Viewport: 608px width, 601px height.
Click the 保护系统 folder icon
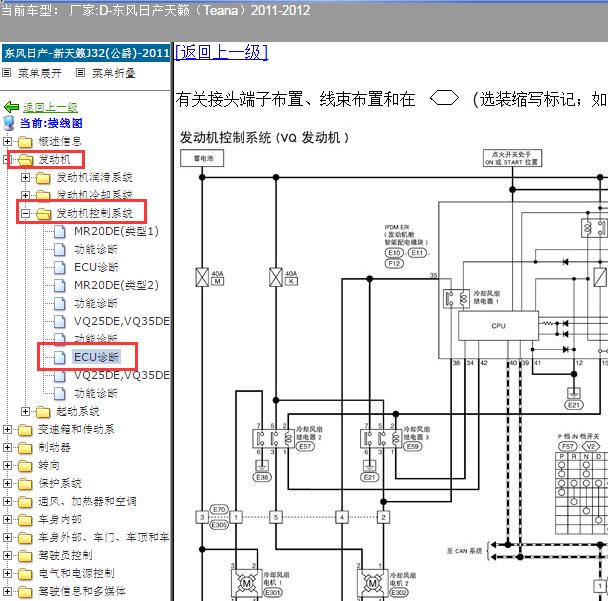tap(25, 484)
